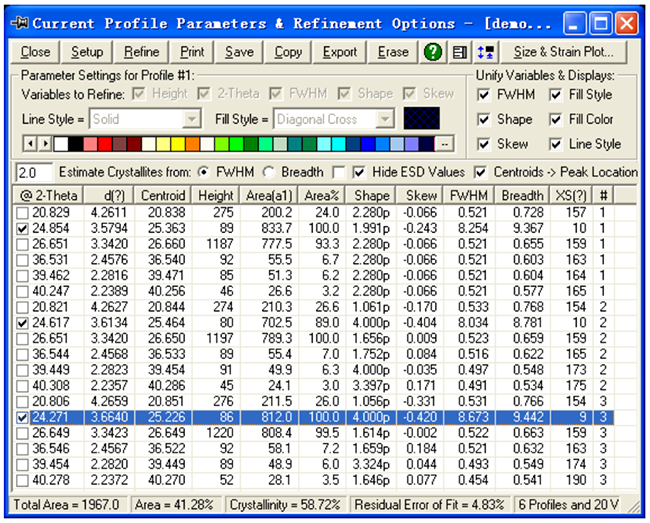Click the Export button
Image resolution: width=650 pixels, height=523 pixels.
tap(340, 52)
